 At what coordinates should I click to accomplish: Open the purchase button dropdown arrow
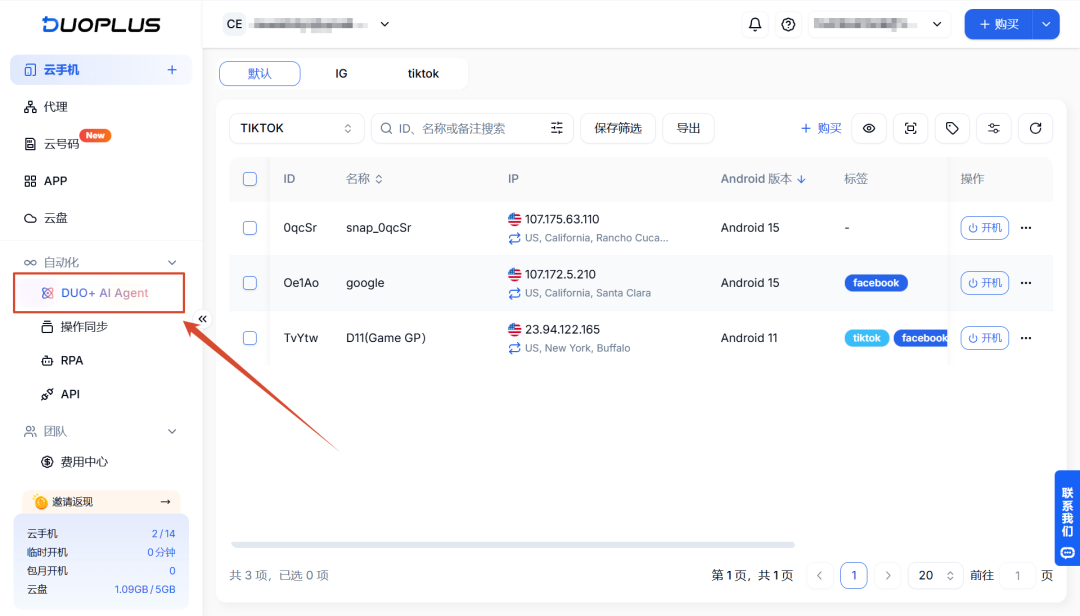(1046, 24)
